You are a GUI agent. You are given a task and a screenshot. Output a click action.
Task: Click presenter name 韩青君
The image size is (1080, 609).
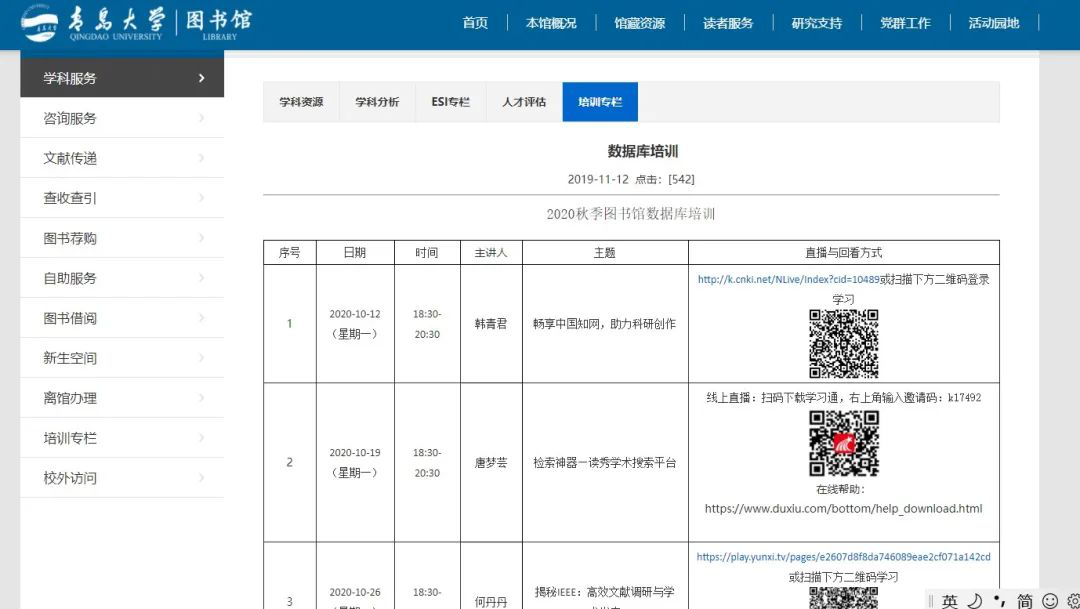(x=490, y=324)
